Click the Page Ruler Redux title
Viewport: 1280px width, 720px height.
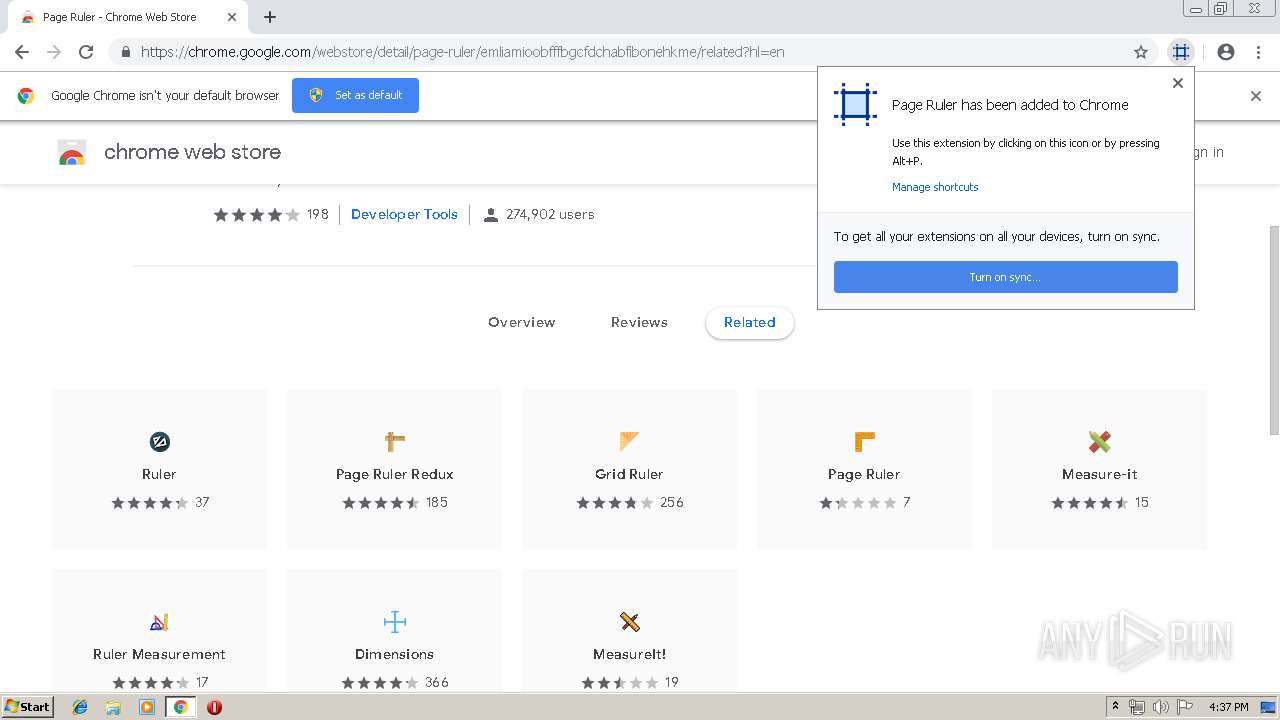click(395, 474)
